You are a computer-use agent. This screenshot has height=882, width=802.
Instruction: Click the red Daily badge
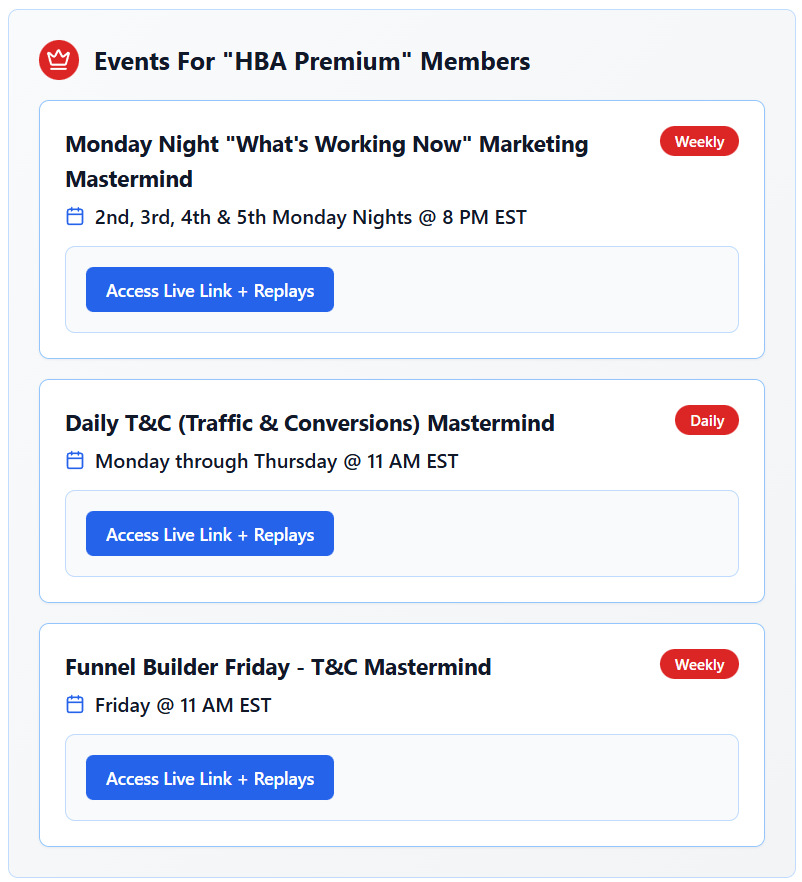pyautogui.click(x=706, y=420)
